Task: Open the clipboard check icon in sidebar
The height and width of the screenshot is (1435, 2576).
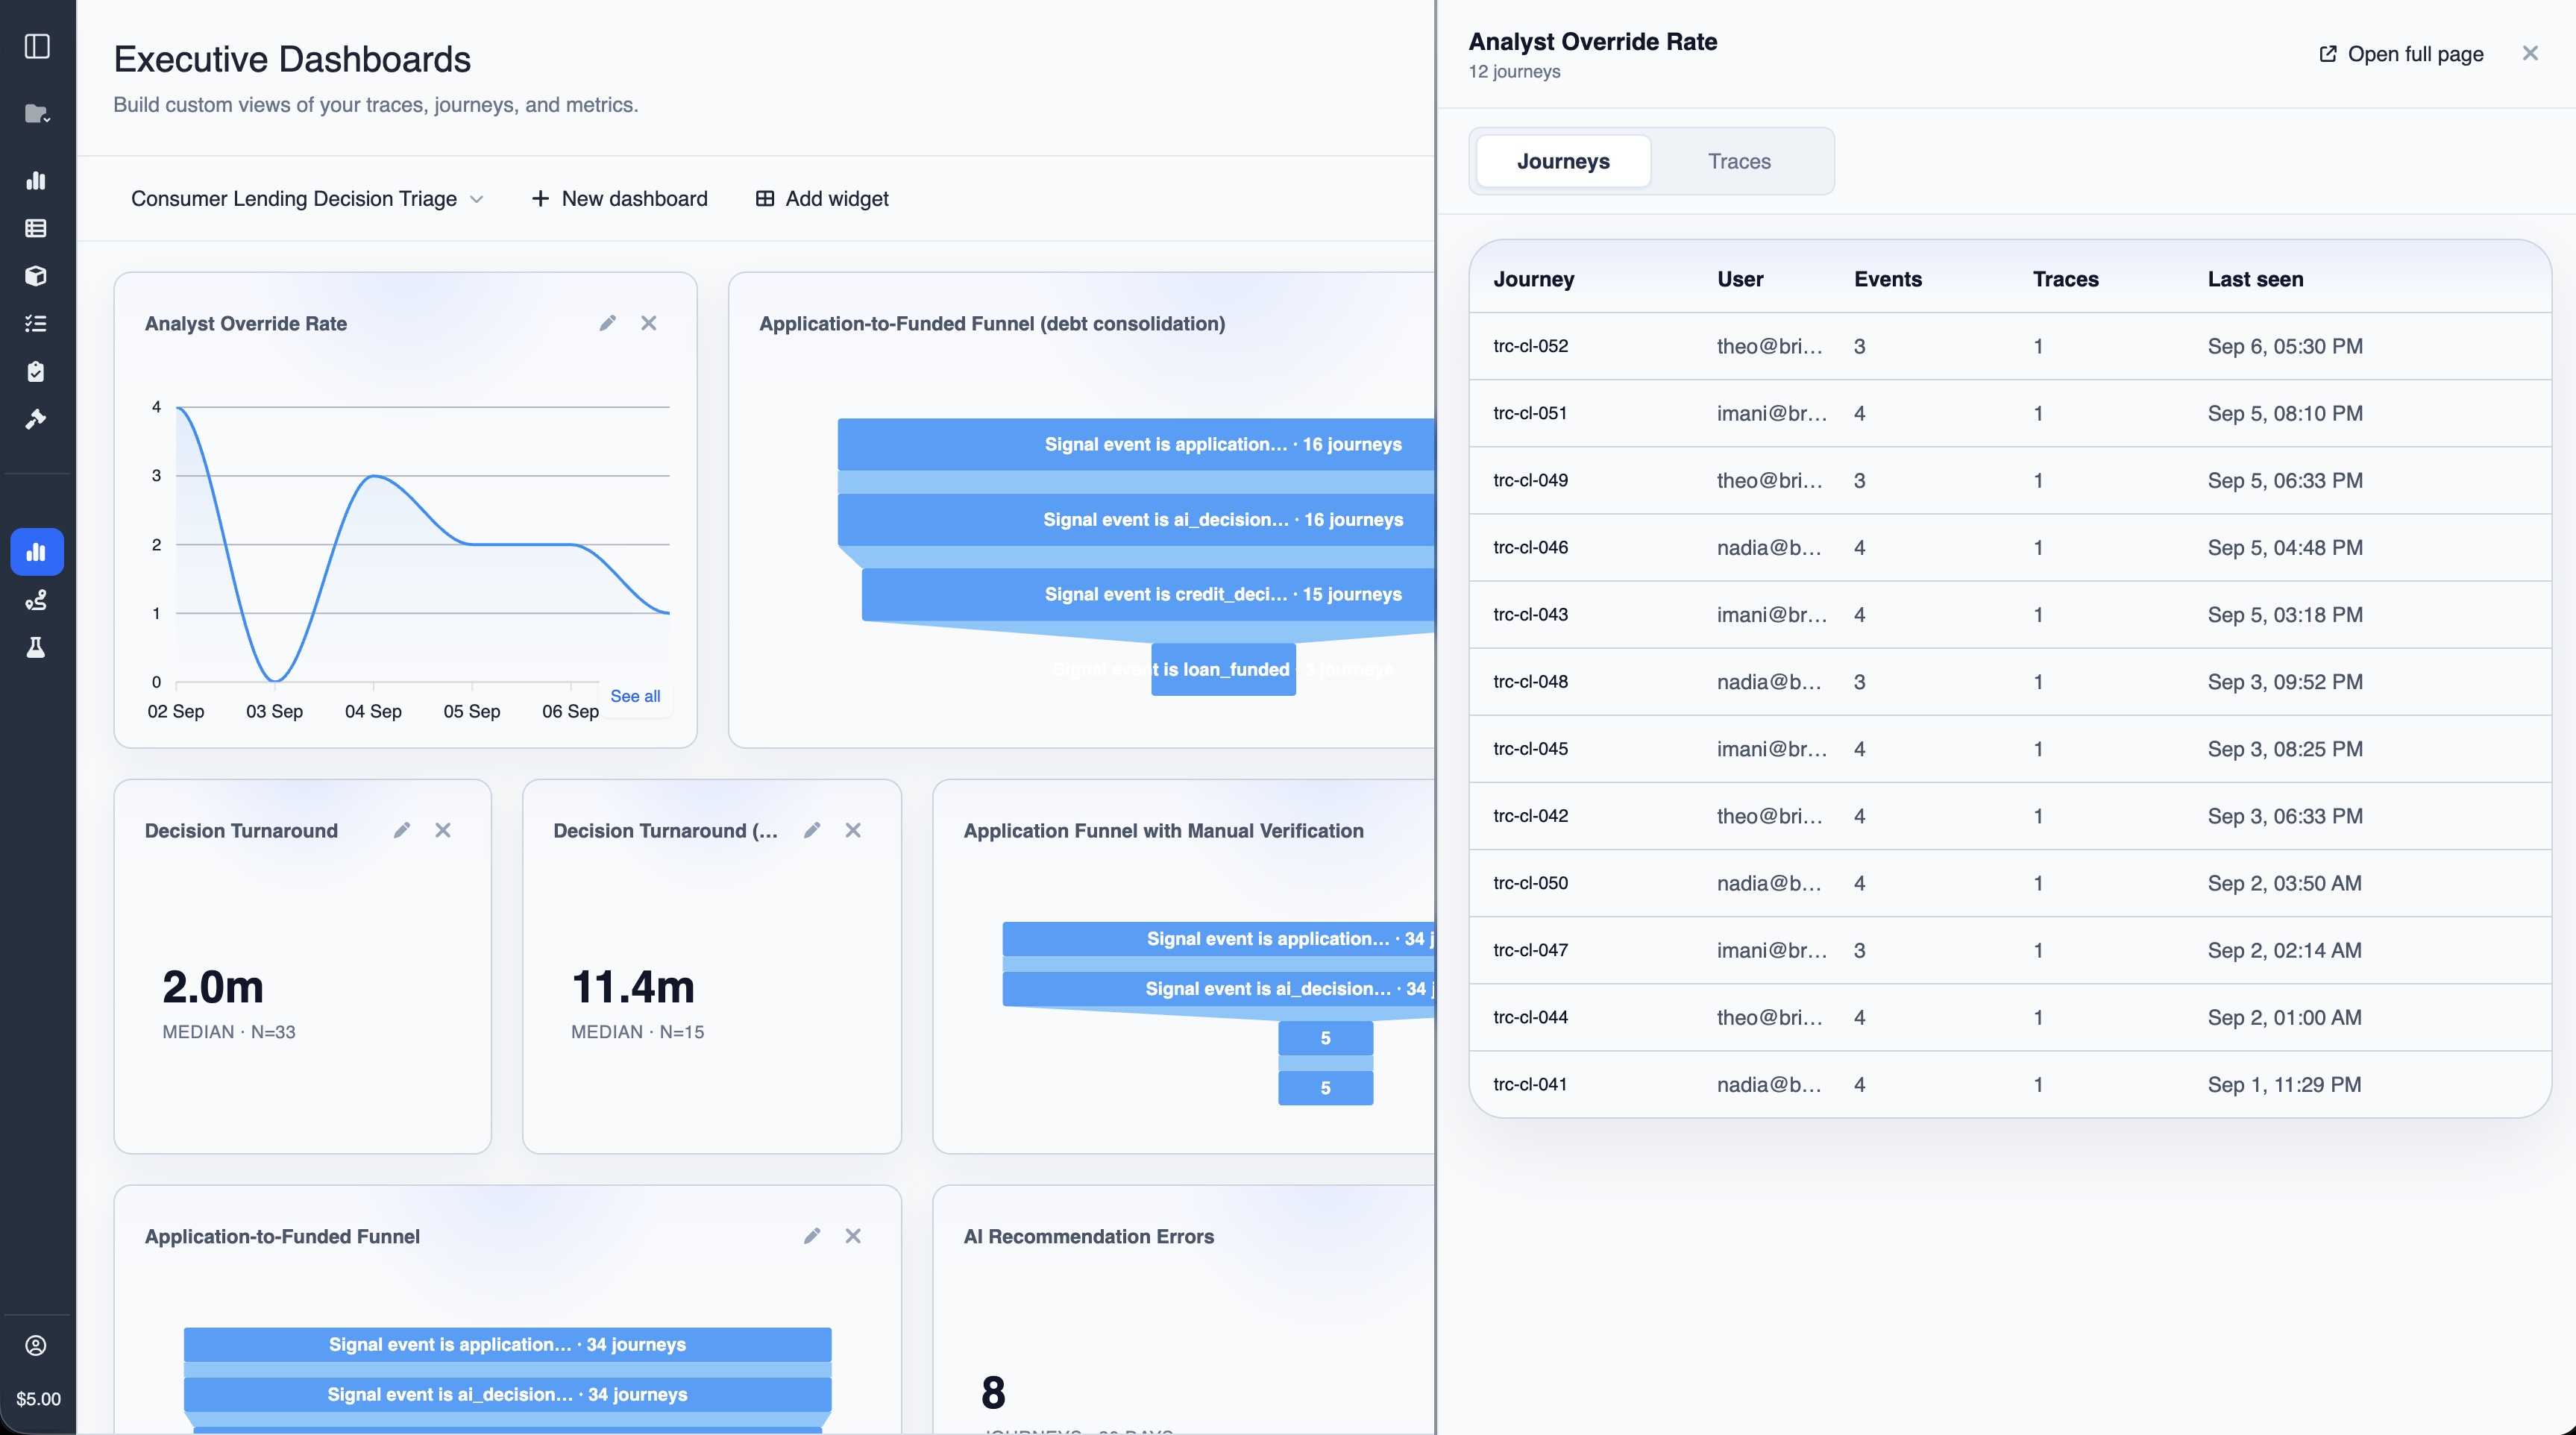Action: (x=36, y=371)
